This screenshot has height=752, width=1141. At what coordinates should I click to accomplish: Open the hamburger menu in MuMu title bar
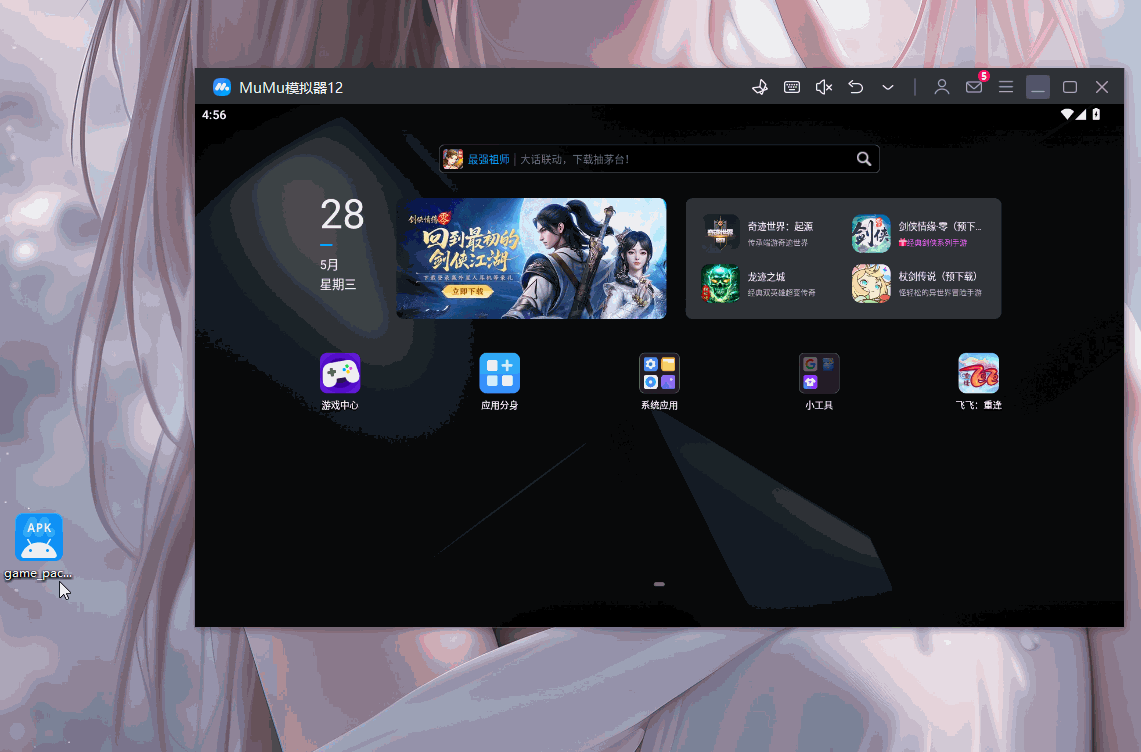click(1006, 87)
